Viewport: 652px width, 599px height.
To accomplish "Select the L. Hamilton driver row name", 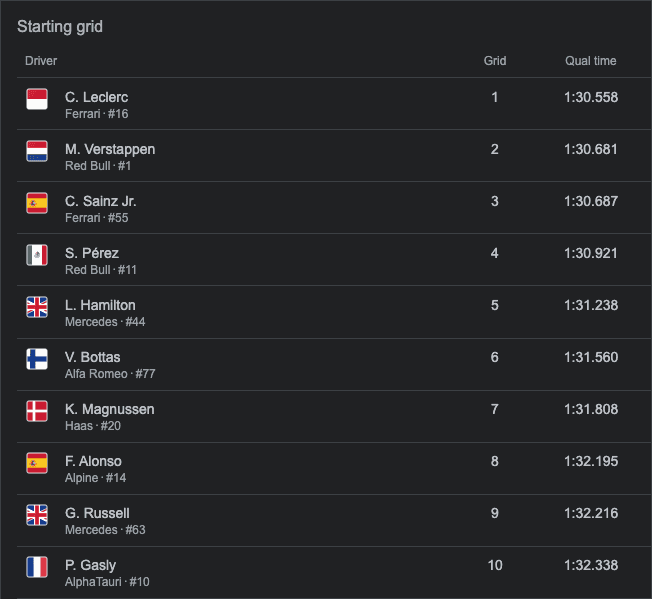I will tap(100, 305).
